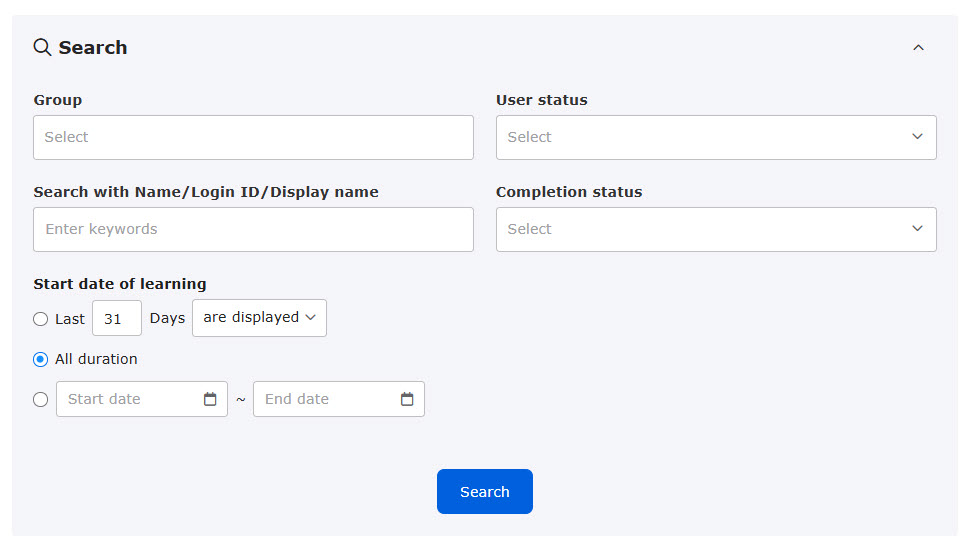Focus the Group select field
This screenshot has height=552, width=970.
[x=253, y=137]
